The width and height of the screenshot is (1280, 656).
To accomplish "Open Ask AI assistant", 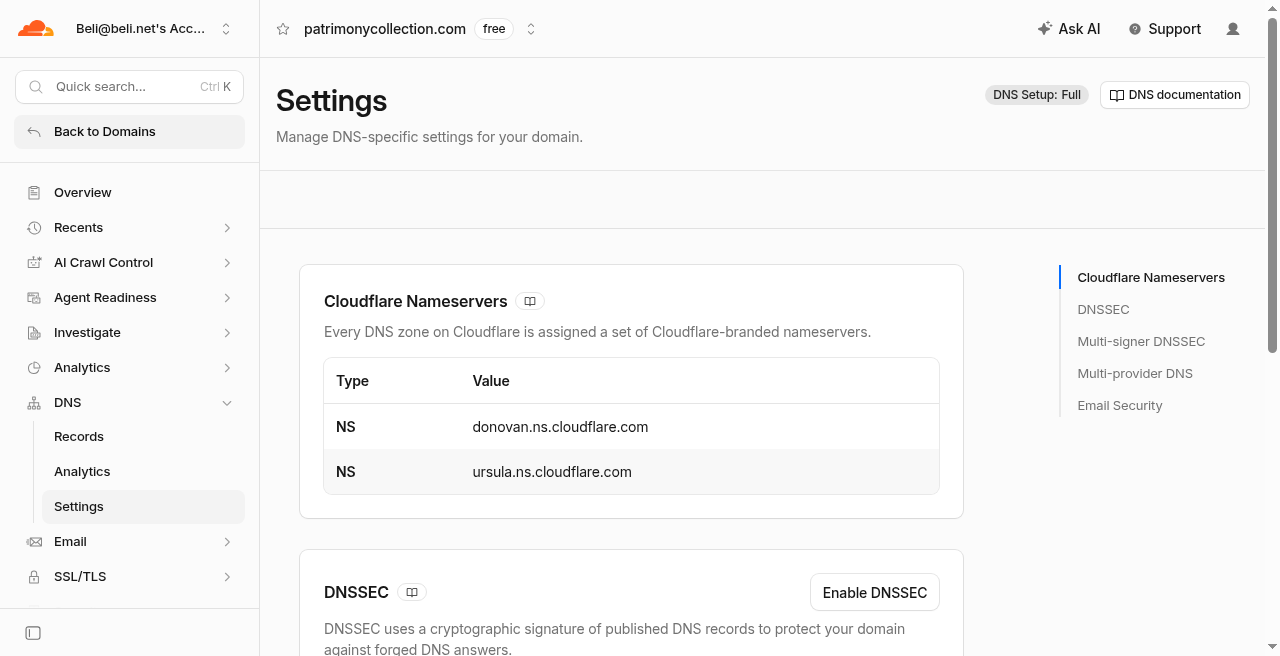I will point(1069,29).
